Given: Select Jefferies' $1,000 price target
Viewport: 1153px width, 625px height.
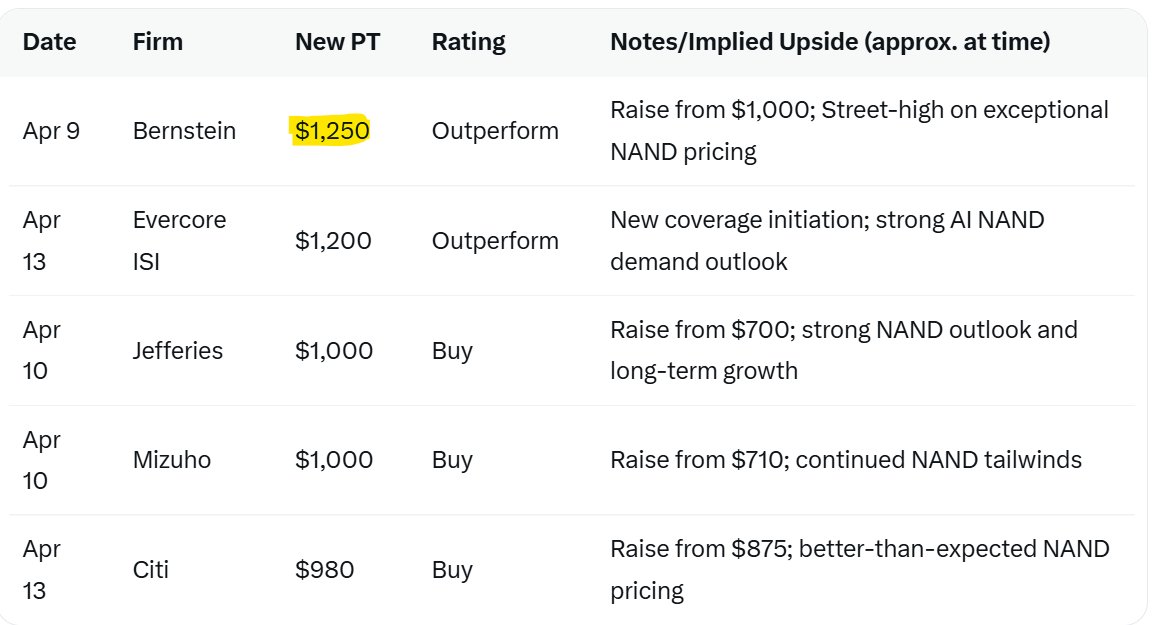Looking at the screenshot, I should [x=333, y=351].
